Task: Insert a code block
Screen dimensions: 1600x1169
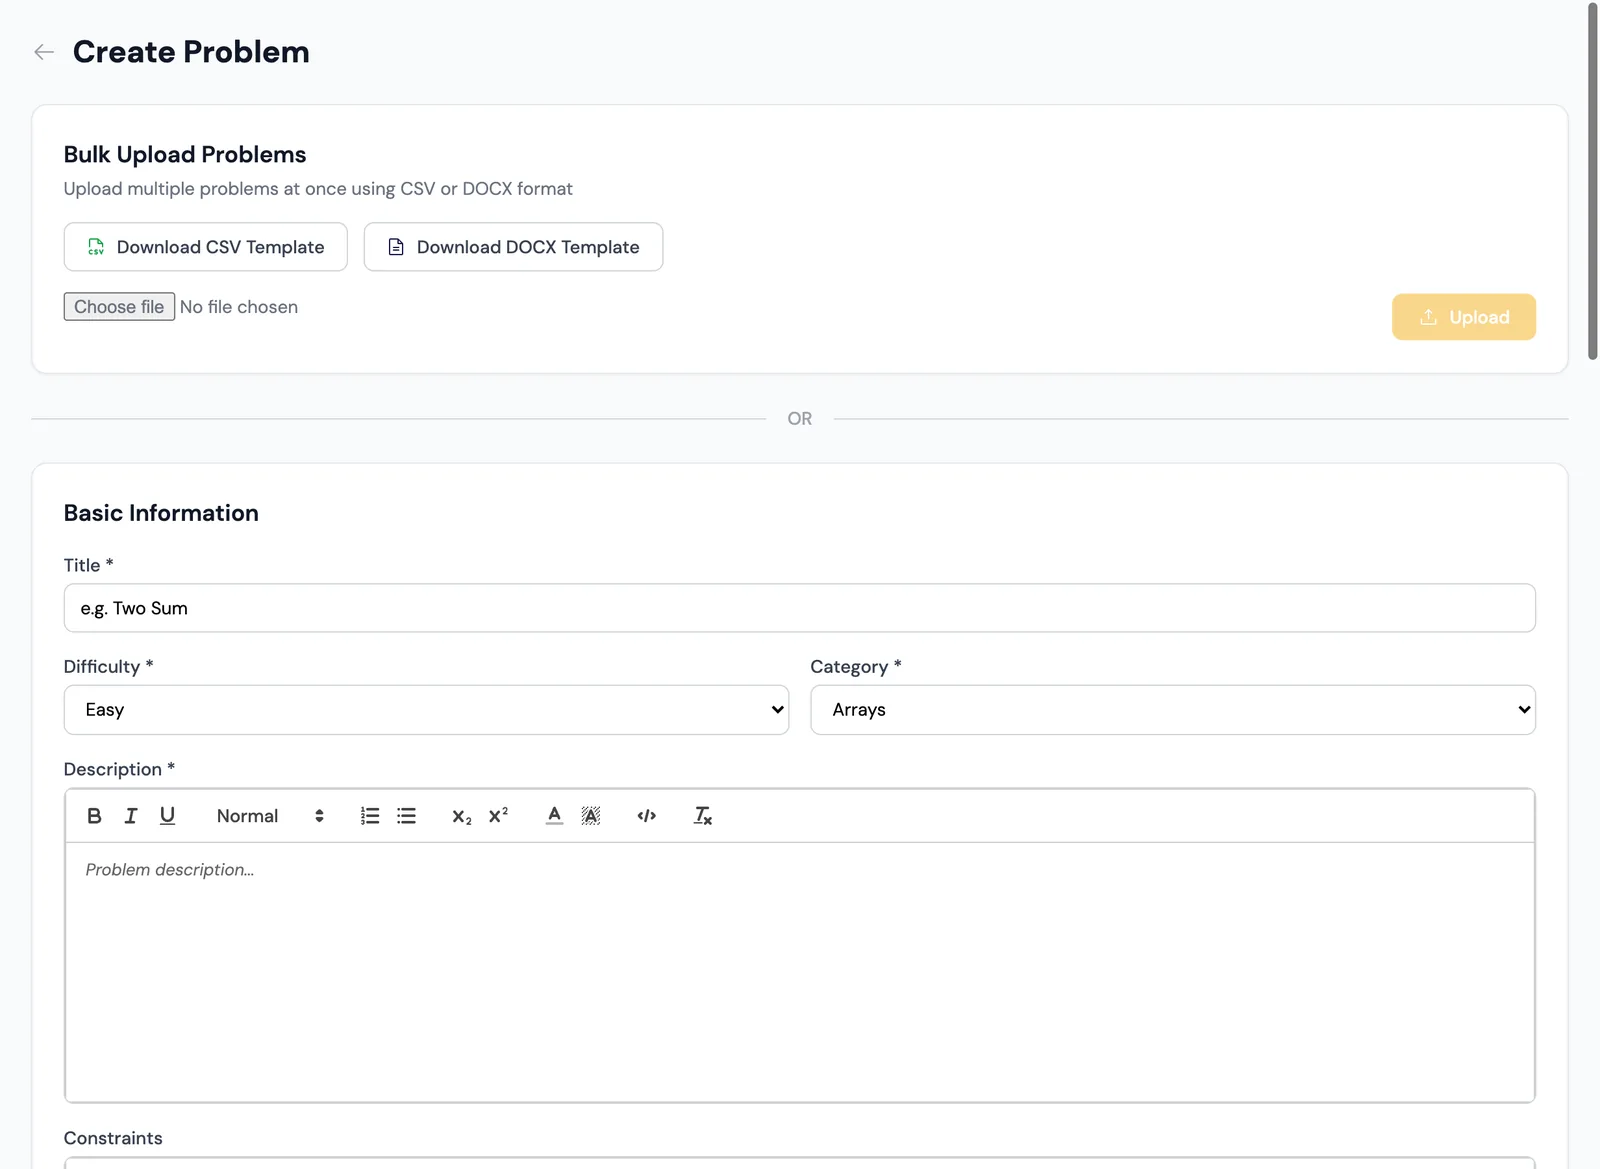Action: pos(647,816)
